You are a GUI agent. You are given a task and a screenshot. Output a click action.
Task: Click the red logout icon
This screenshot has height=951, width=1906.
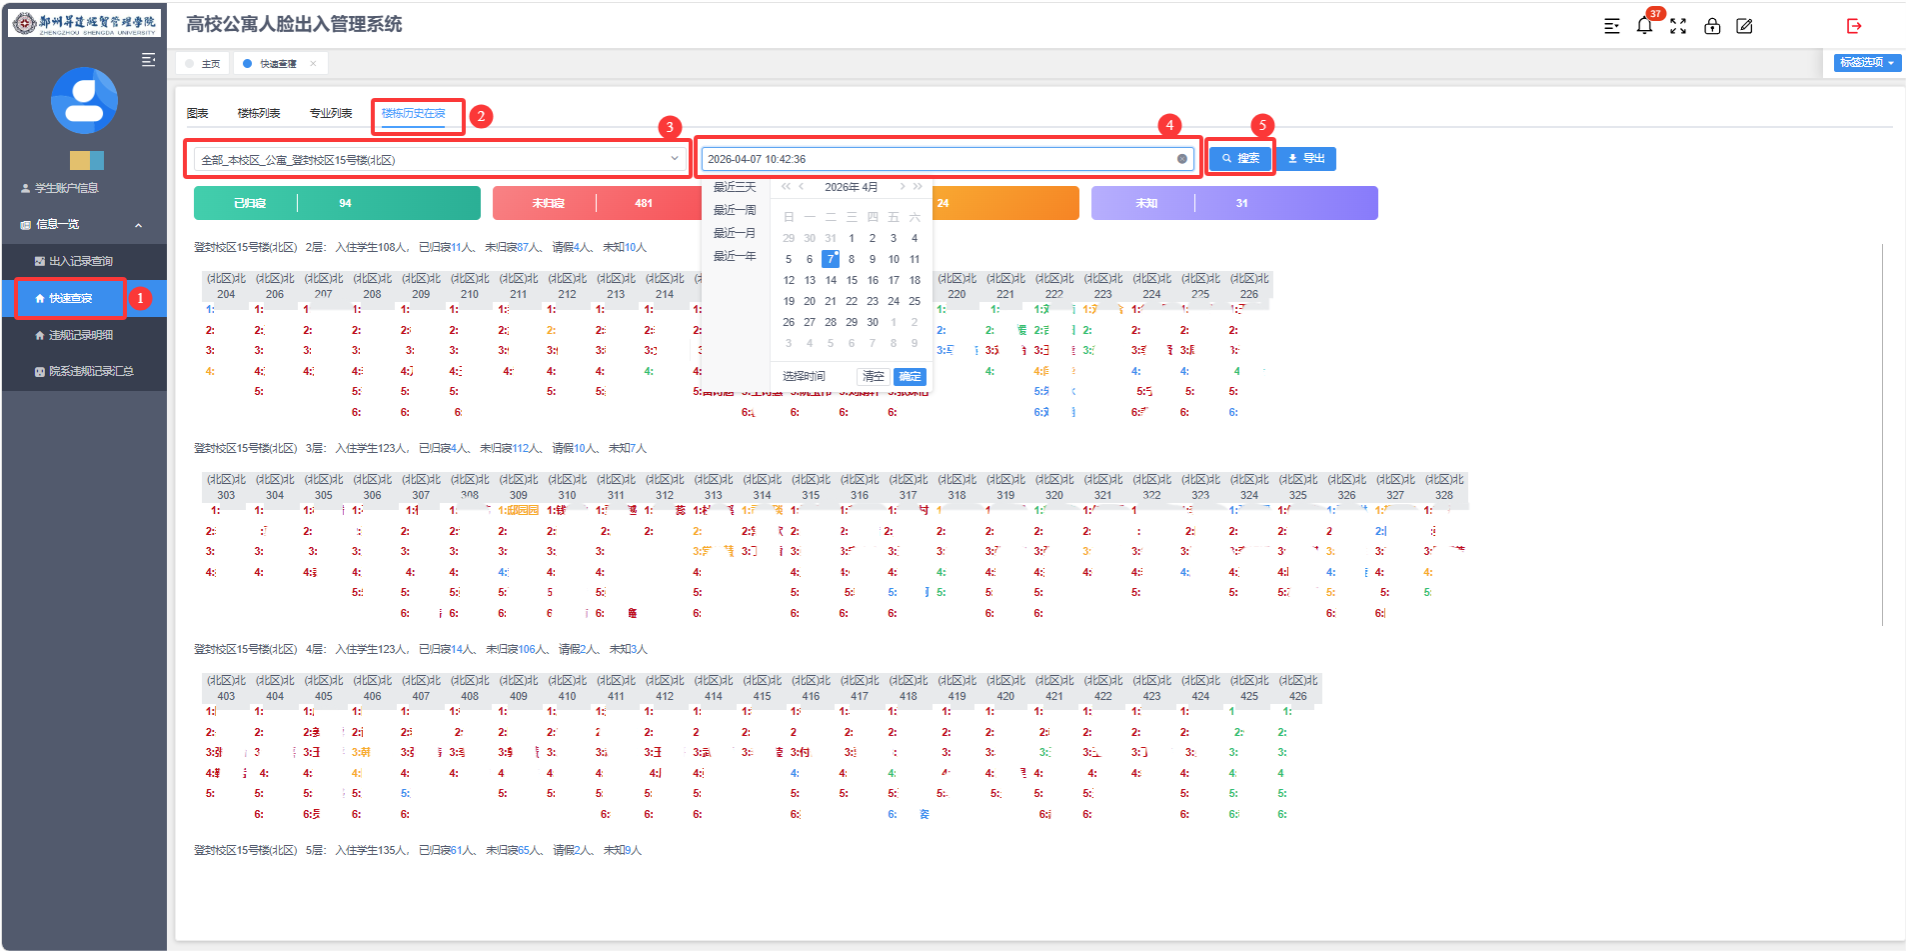pyautogui.click(x=1854, y=26)
